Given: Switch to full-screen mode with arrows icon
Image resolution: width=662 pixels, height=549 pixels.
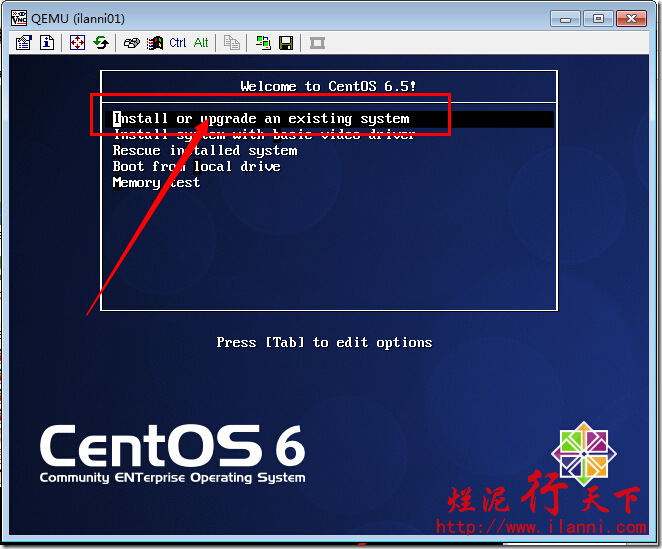Looking at the screenshot, I should (x=77, y=43).
